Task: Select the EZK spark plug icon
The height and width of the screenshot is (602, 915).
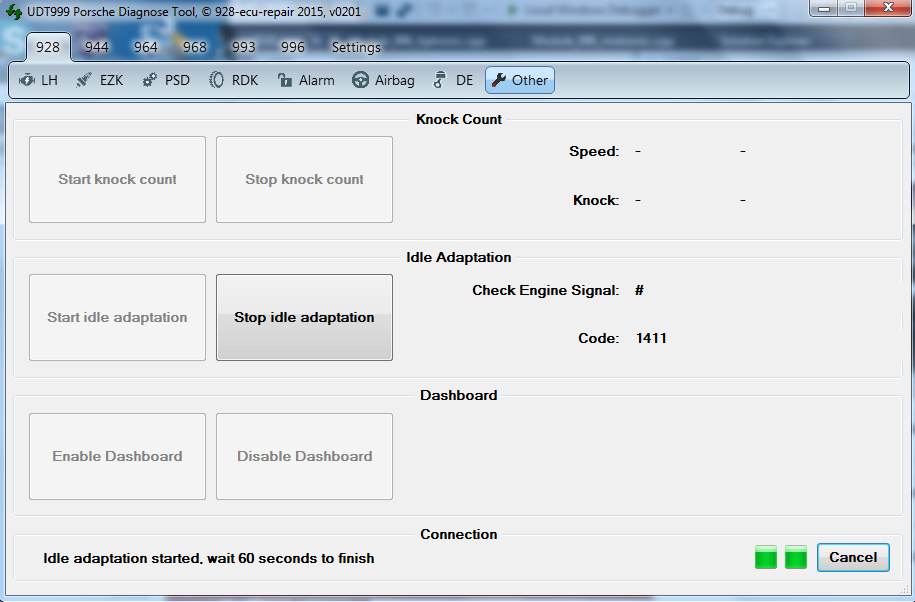Action: (85, 80)
